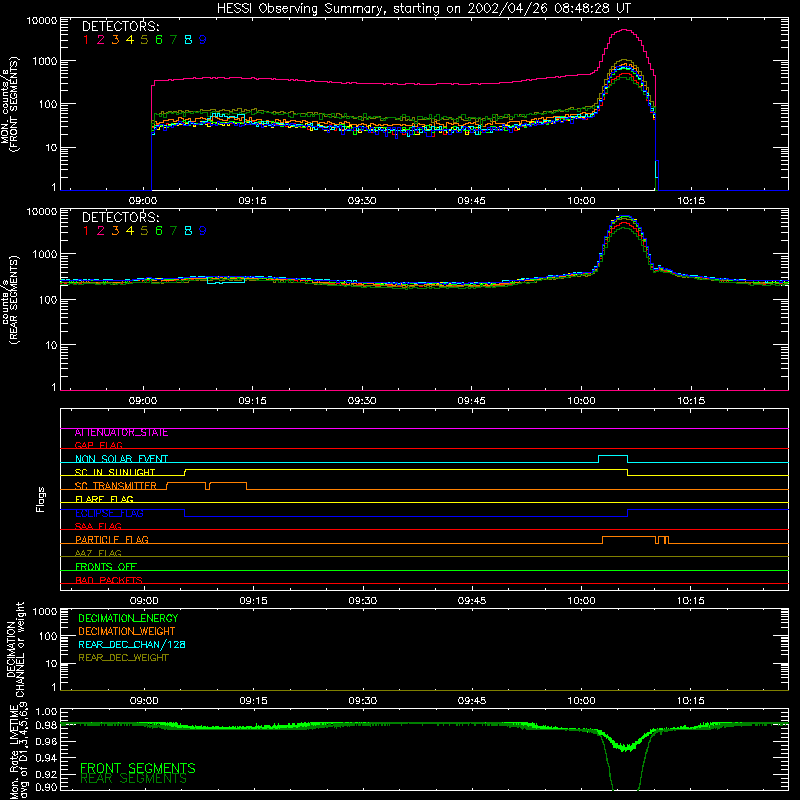Click the 10000 tick on the front segments axis
The width and height of the screenshot is (800, 800).
tap(41, 20)
